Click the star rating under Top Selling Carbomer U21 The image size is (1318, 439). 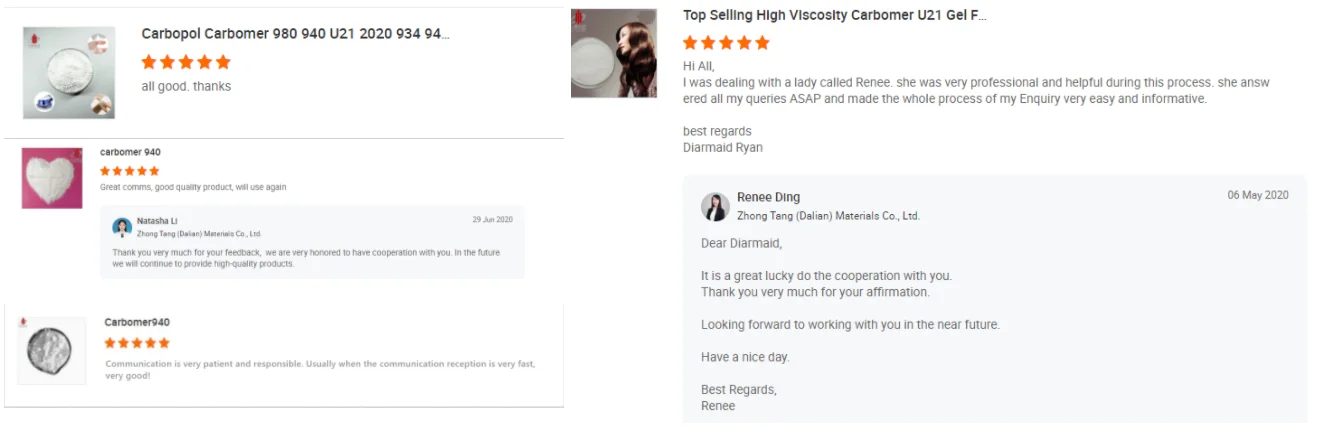[726, 43]
